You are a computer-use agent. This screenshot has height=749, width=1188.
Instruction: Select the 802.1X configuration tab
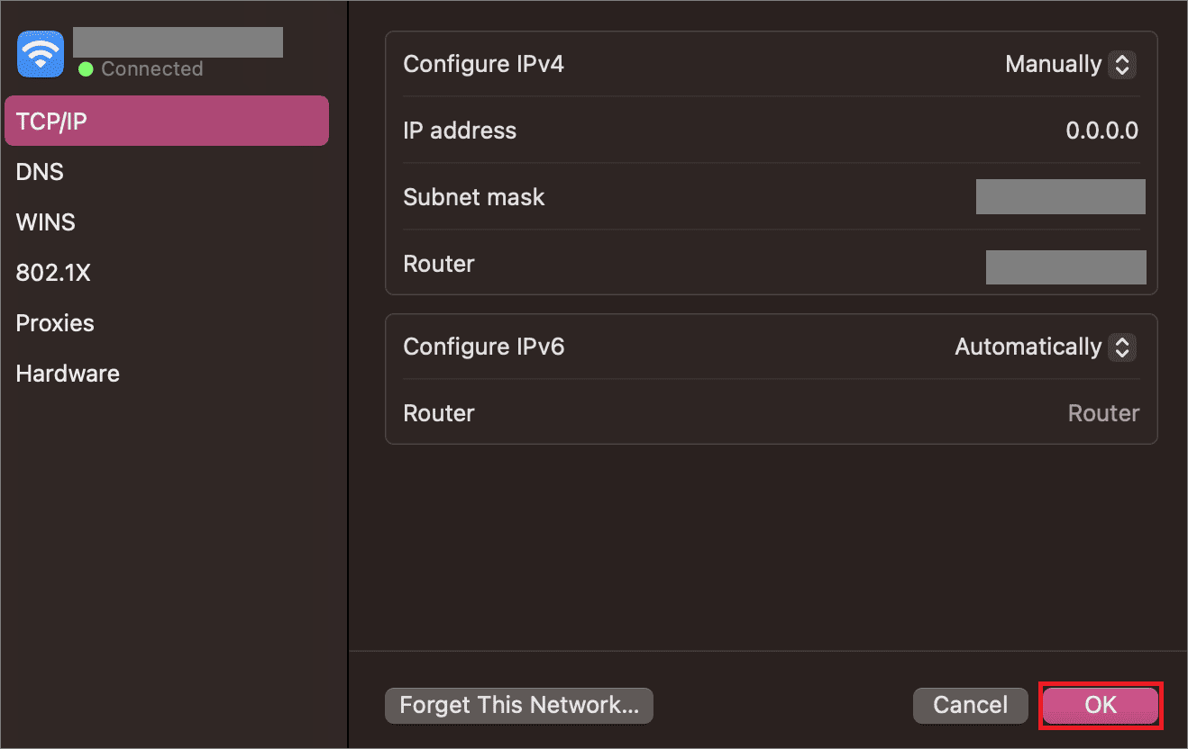coord(53,271)
